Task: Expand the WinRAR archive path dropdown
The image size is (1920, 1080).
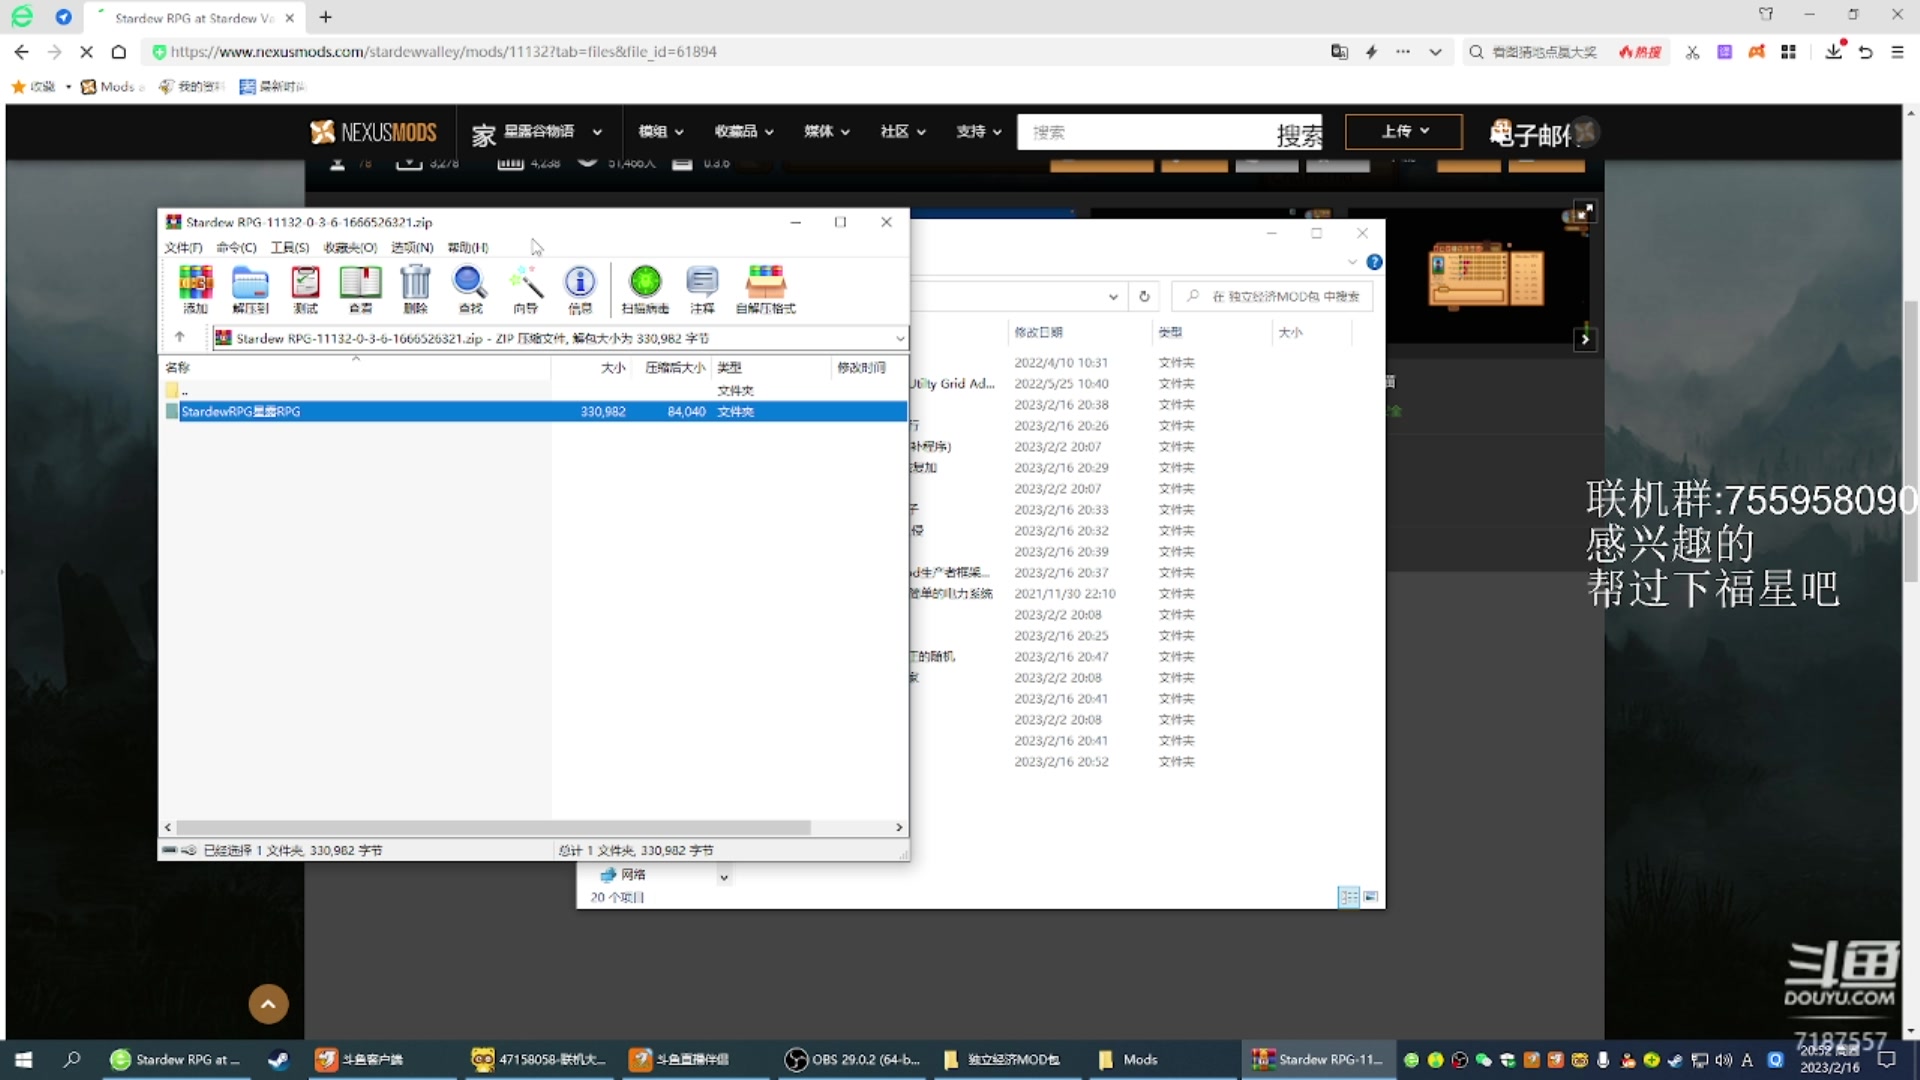Action: click(899, 338)
